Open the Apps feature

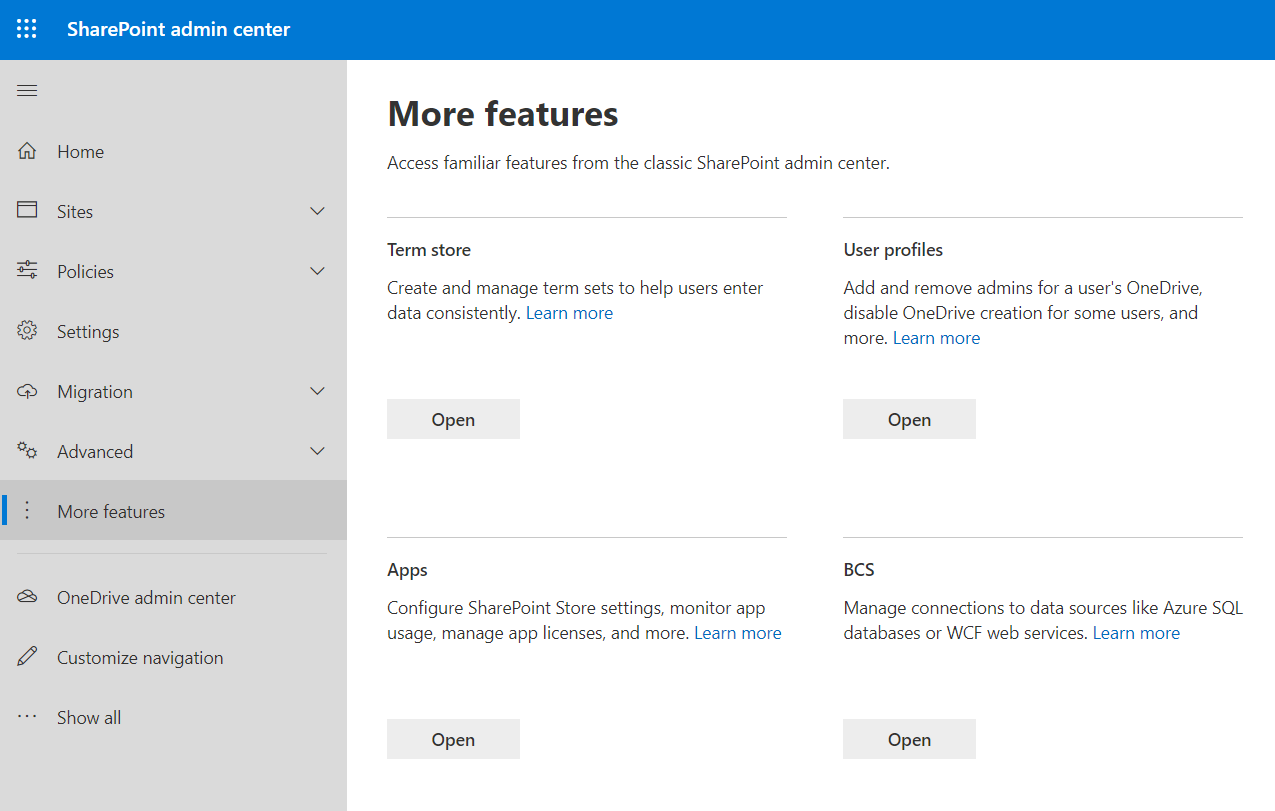(x=453, y=739)
